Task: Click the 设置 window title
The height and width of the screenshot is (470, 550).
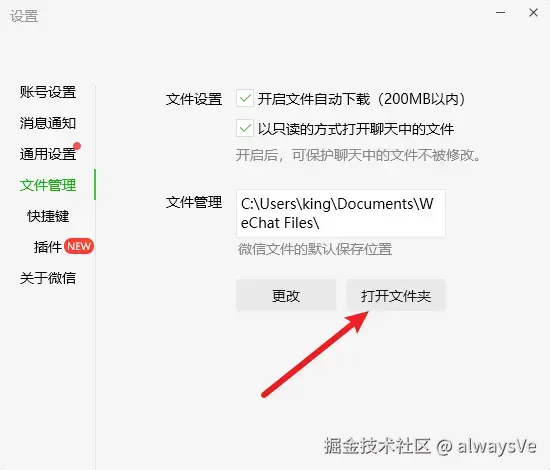Action: [24, 16]
